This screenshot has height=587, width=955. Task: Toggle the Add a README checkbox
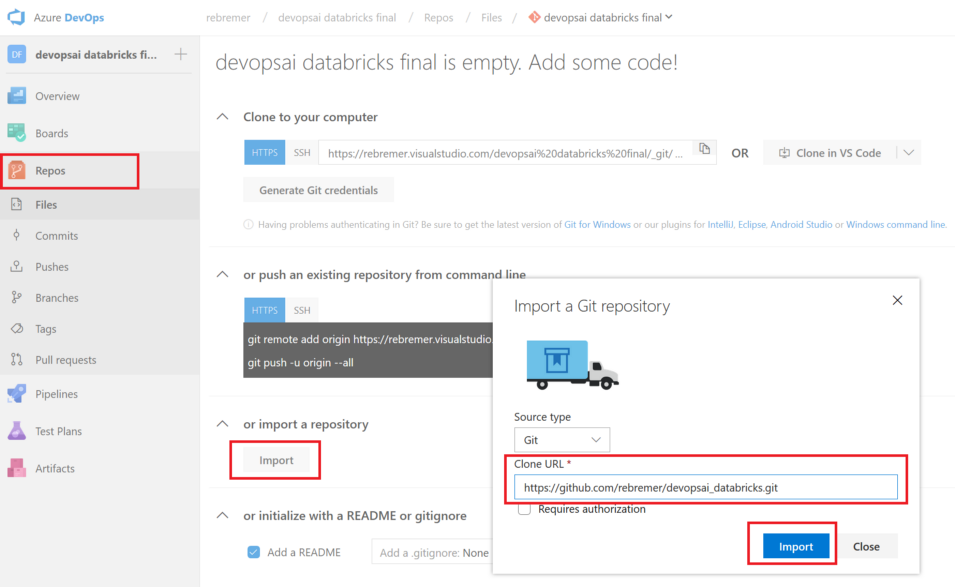click(x=253, y=552)
